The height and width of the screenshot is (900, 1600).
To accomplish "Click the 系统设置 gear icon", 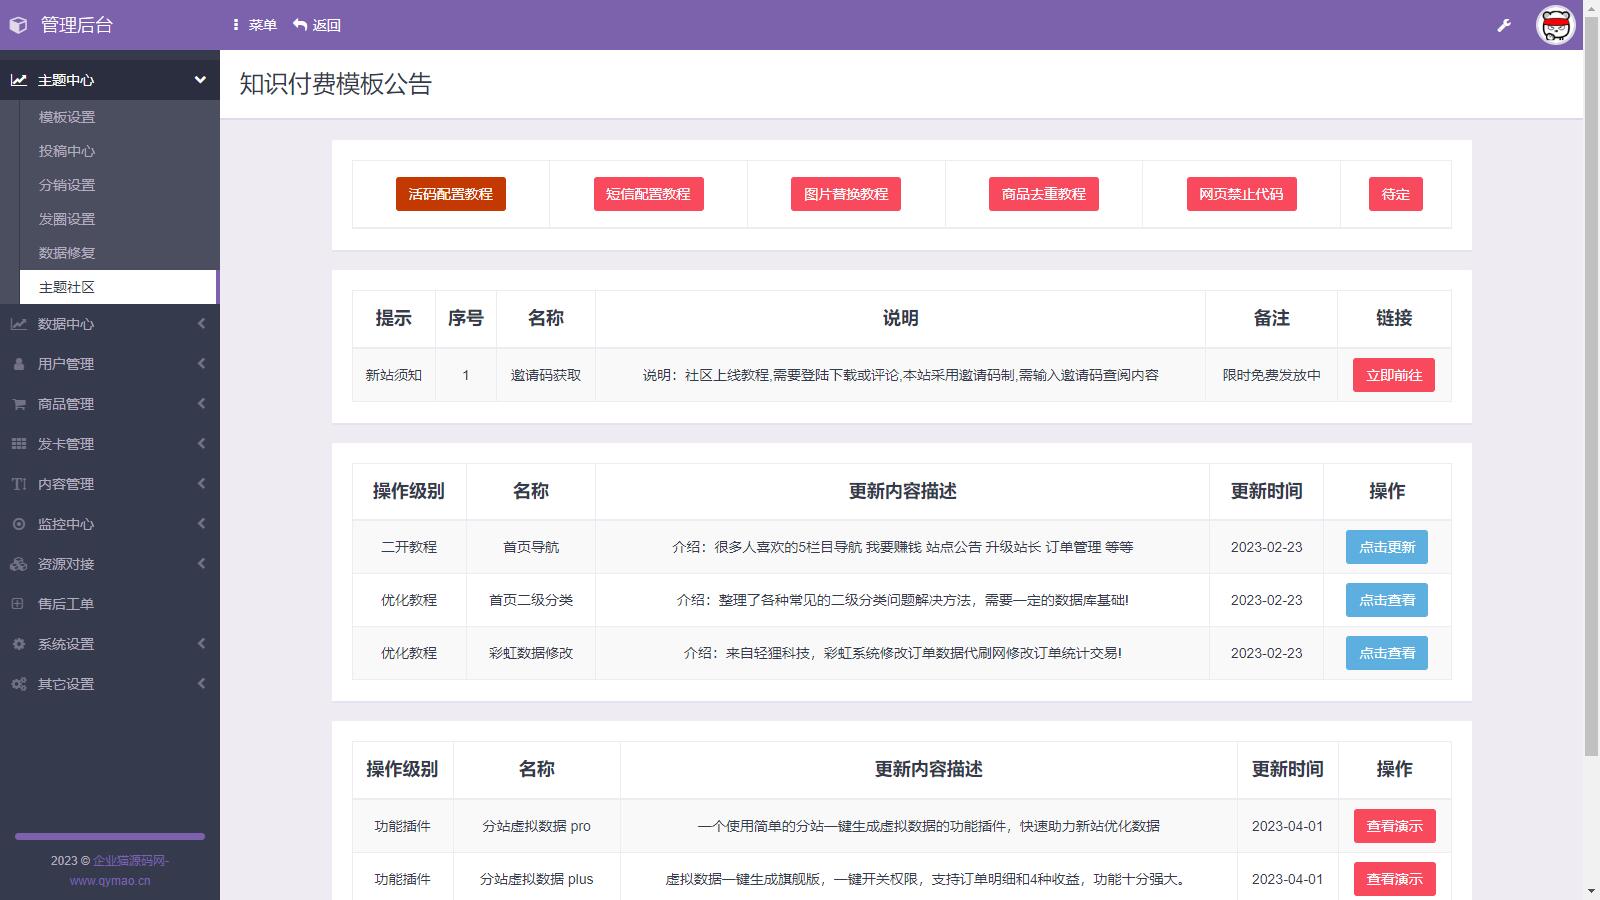I will coord(18,644).
